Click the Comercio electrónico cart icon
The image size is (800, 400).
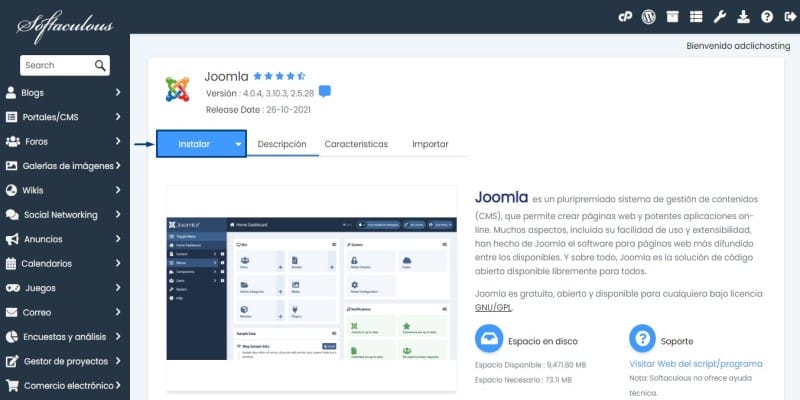(12, 386)
